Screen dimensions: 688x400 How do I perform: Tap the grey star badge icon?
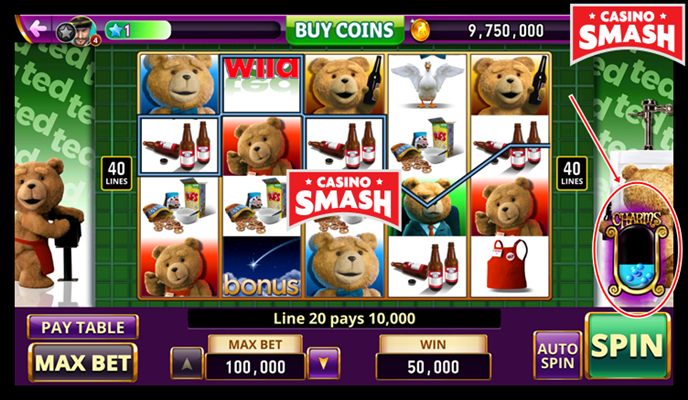[65, 33]
